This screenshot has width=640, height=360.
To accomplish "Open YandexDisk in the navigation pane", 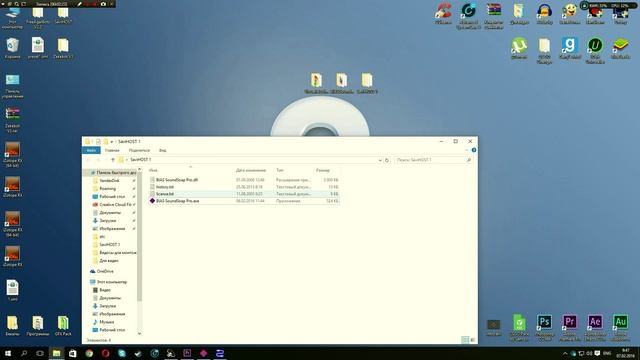I will [x=109, y=180].
